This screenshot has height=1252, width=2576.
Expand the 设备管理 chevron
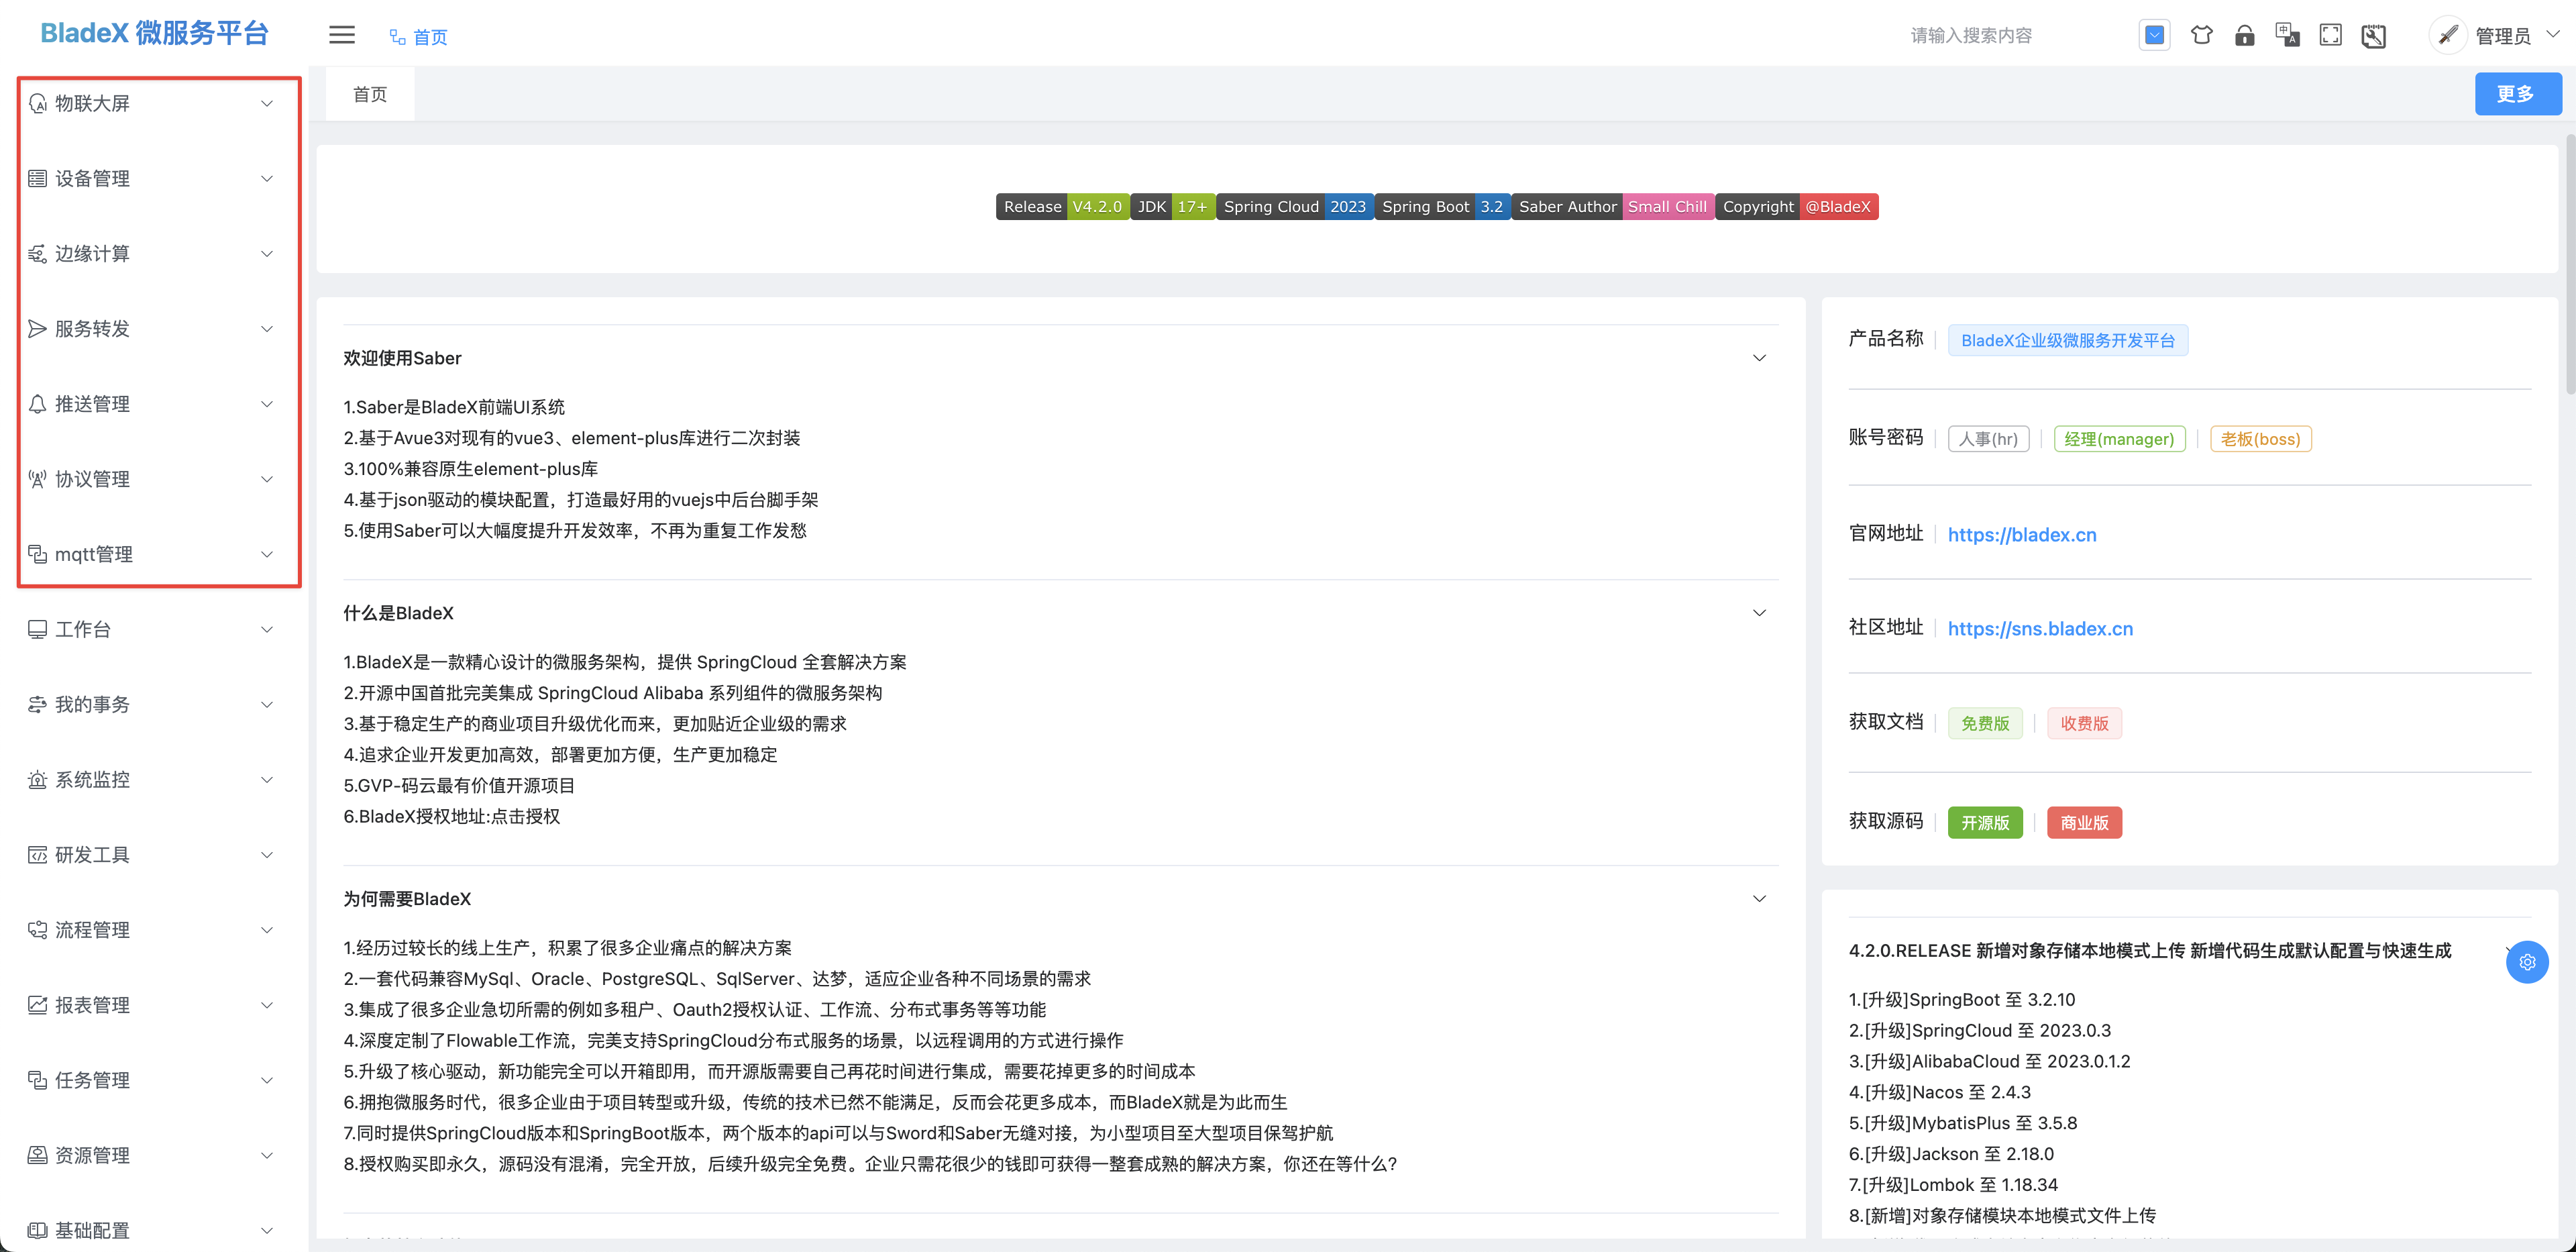coord(267,178)
